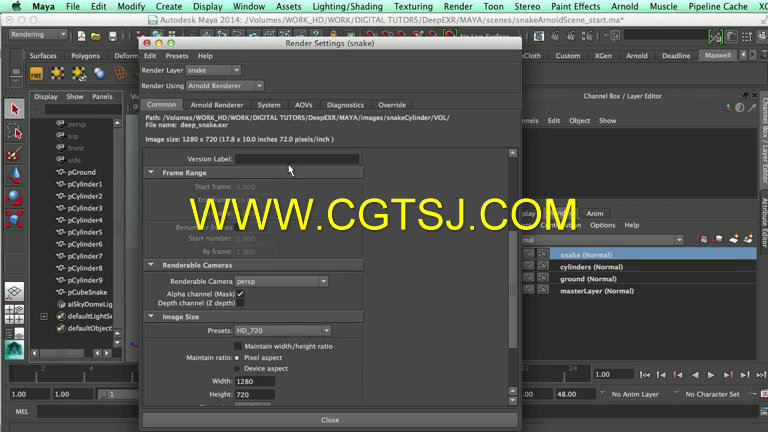This screenshot has width=768, height=432.
Task: Select the Scale tool cube icon
Action: pos(14,219)
